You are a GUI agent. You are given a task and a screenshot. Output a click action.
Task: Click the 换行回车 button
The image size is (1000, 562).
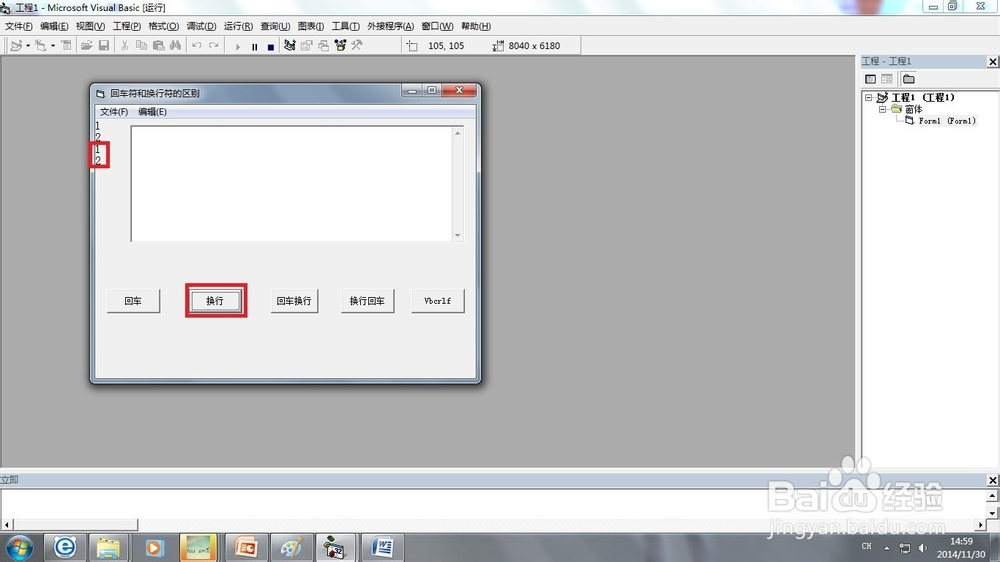(x=367, y=300)
